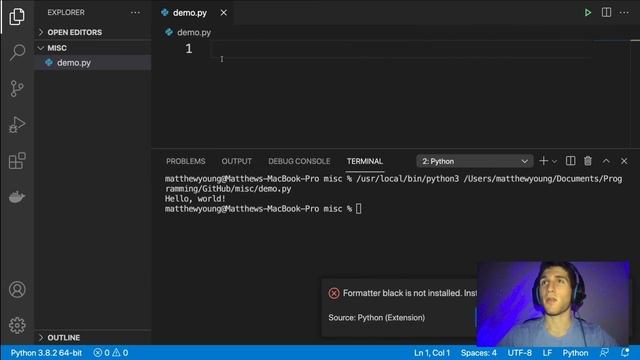This screenshot has width=640, height=360.
Task: Split the editor to the right
Action: [607, 13]
